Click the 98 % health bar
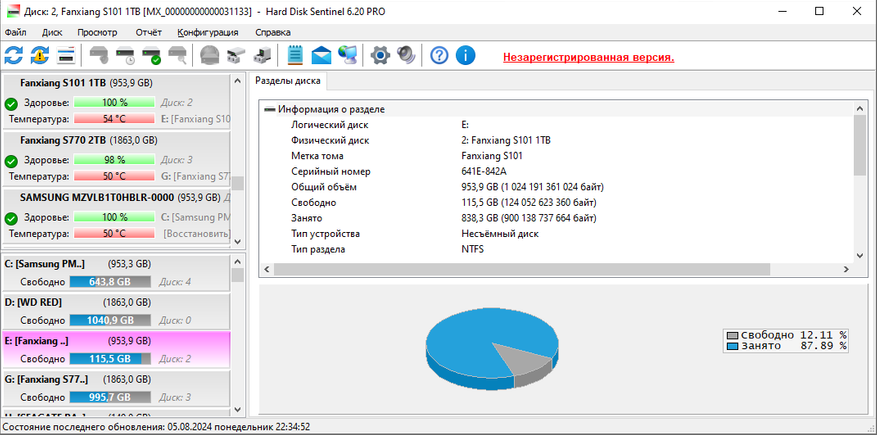The image size is (877, 435). (x=114, y=159)
